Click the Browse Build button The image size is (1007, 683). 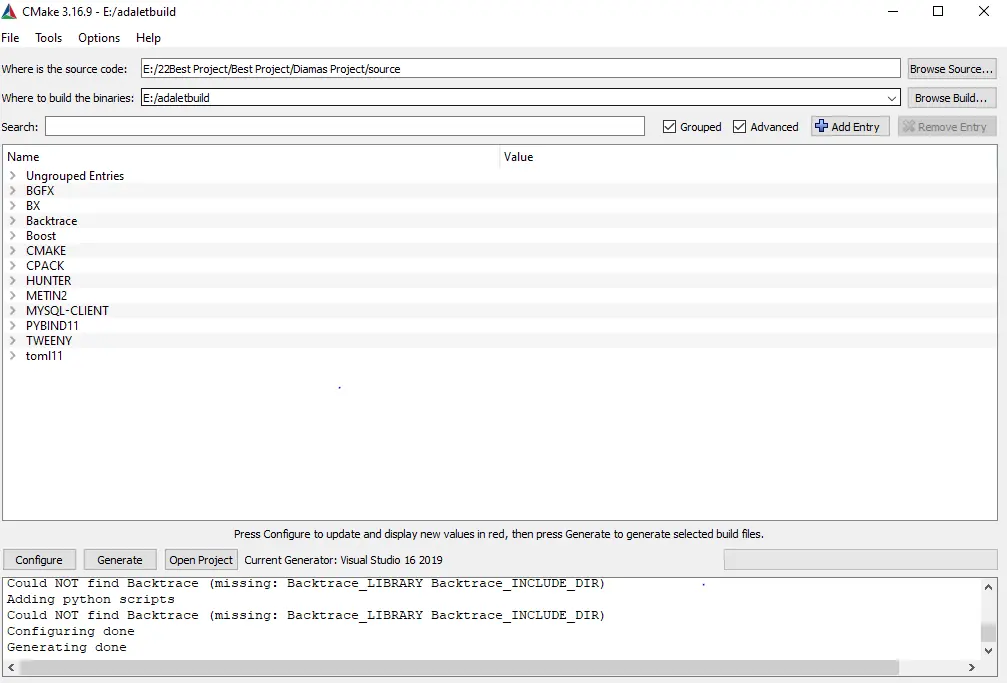click(x=952, y=98)
